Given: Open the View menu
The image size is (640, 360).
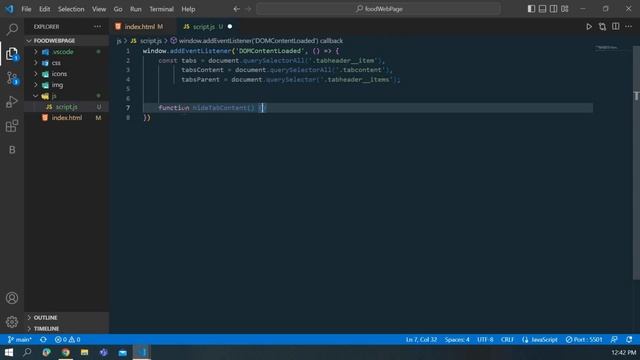Looking at the screenshot, I should click(99, 9).
